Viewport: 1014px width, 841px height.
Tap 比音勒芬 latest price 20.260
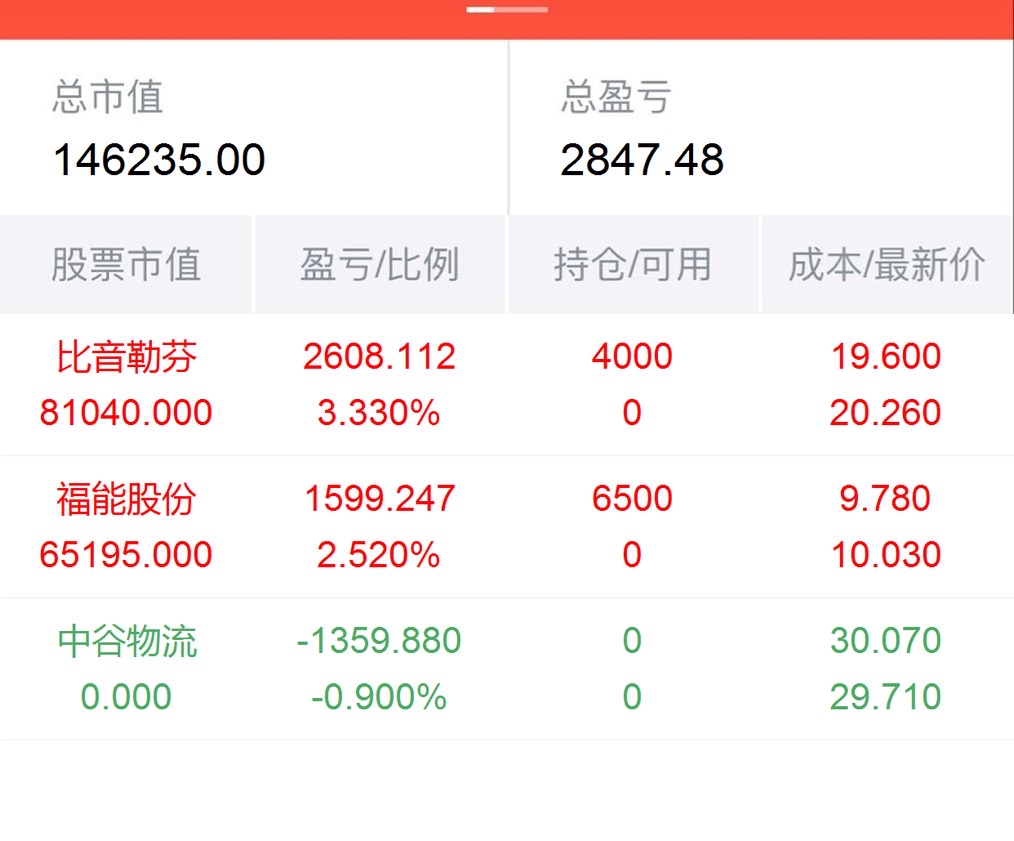pyautogui.click(x=886, y=413)
